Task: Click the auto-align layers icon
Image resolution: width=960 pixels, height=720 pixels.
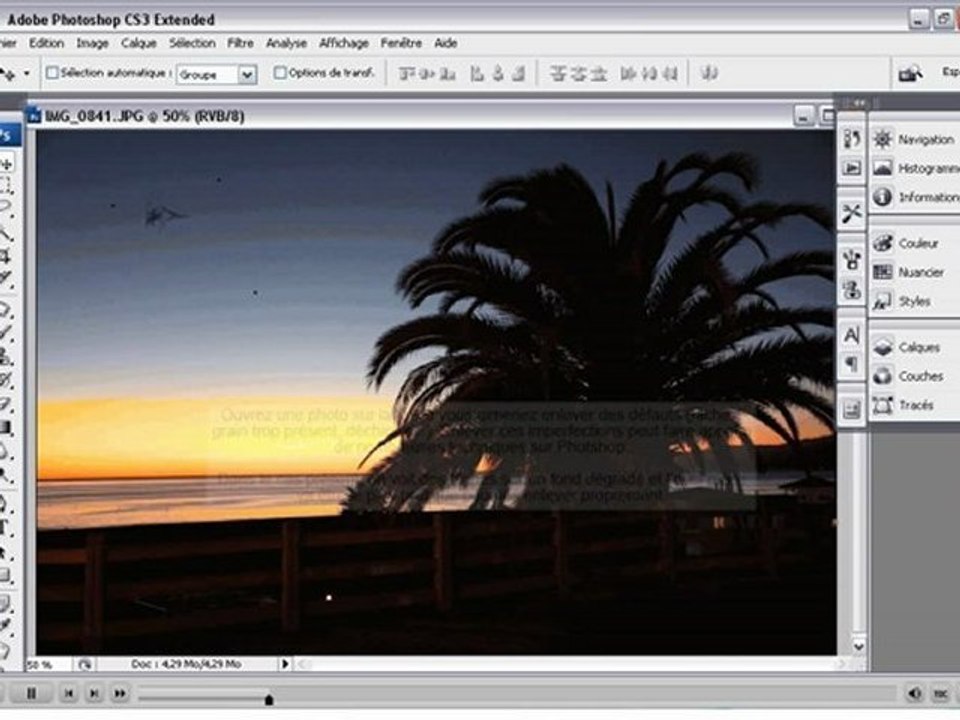Action: tap(709, 73)
